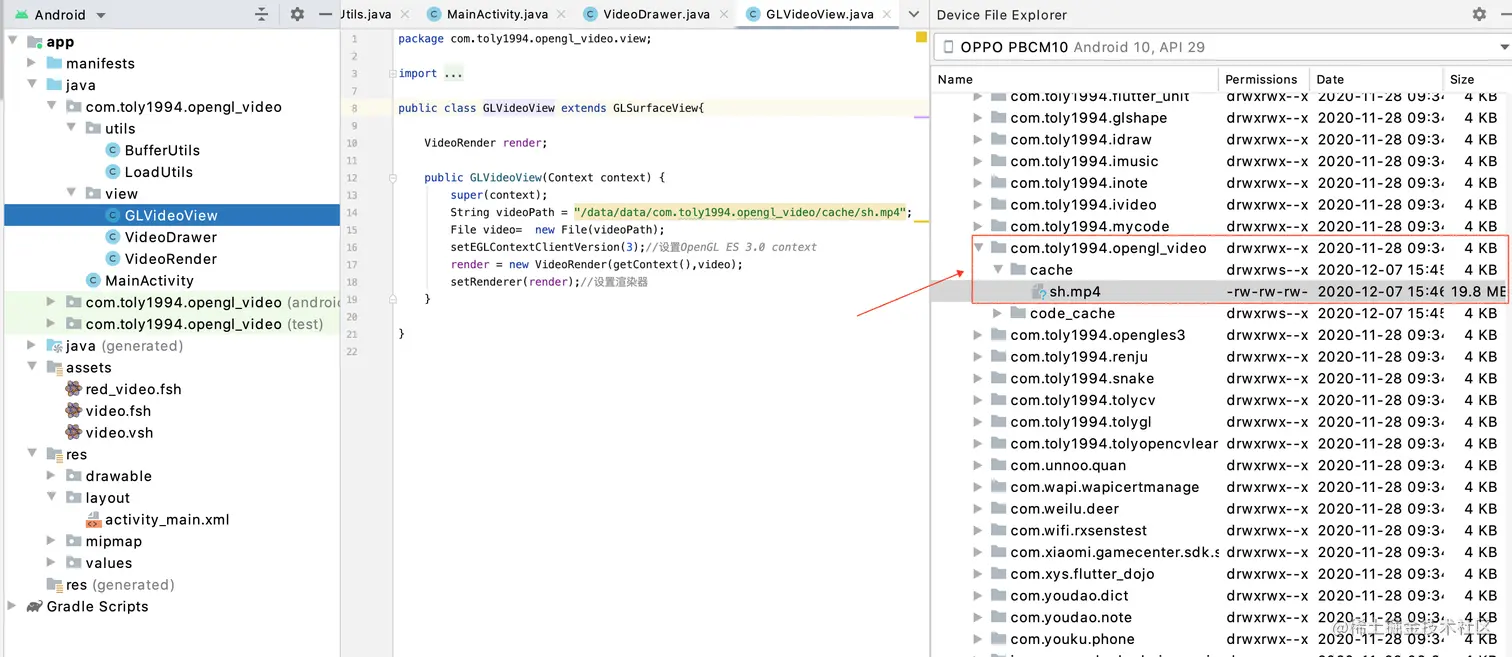Click the VideoRender class icon

pyautogui.click(x=113, y=259)
